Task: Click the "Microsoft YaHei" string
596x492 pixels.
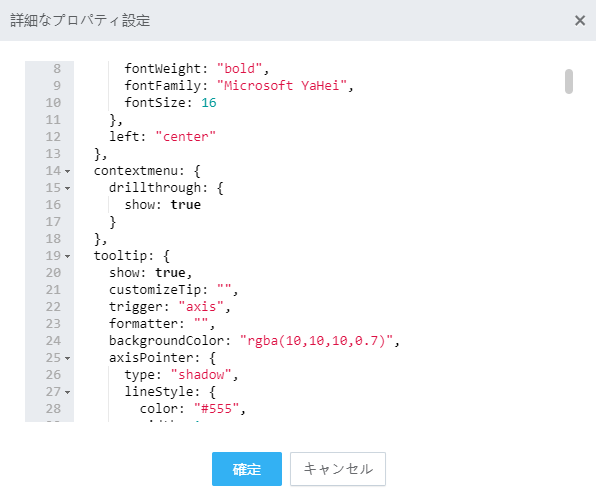Action: tap(281, 86)
